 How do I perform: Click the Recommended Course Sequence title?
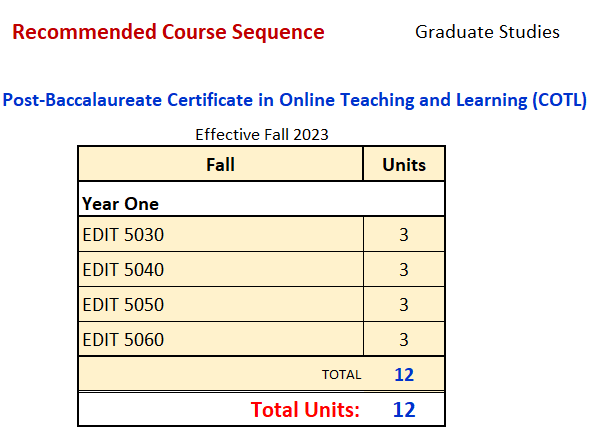[x=168, y=32]
